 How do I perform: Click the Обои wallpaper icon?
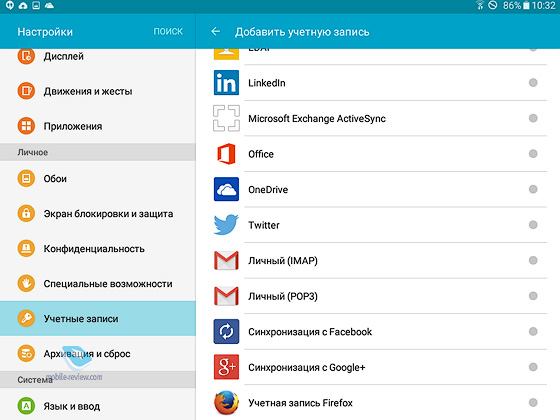(26, 178)
